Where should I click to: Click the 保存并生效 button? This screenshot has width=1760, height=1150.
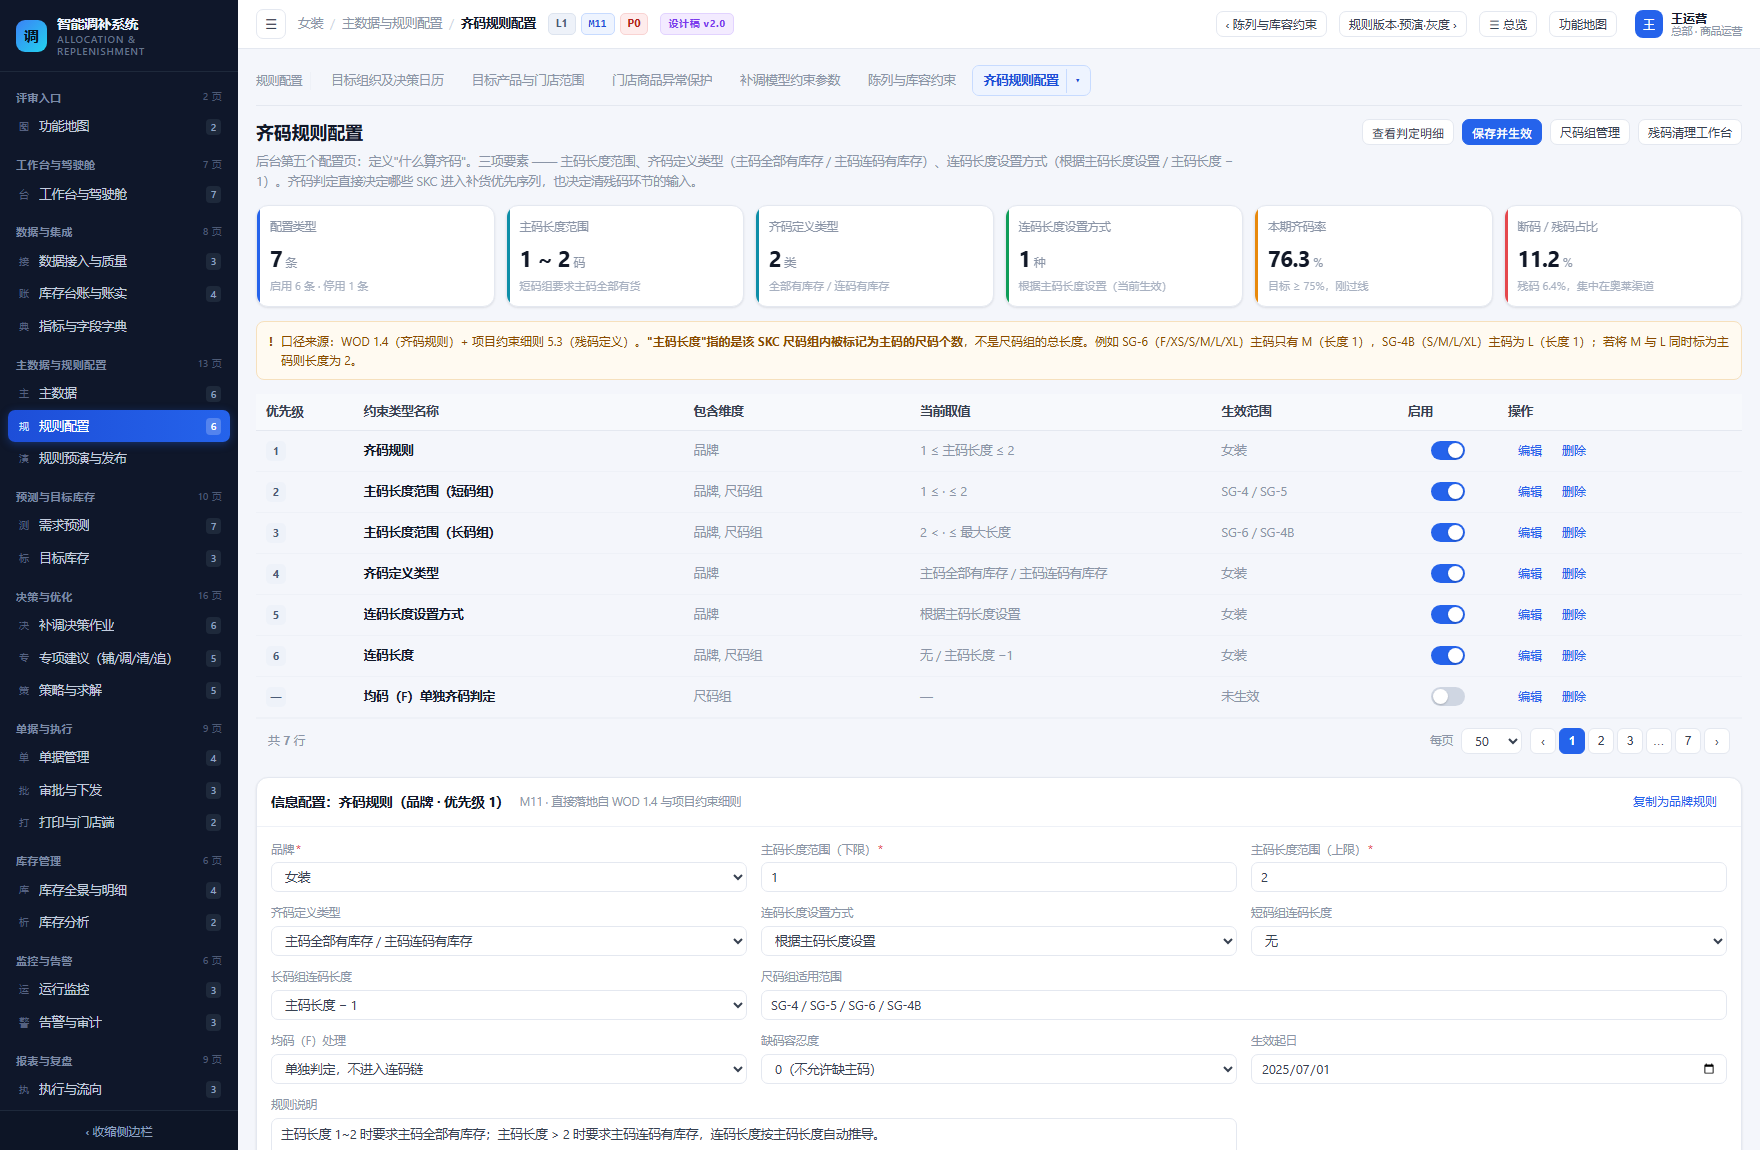(x=1502, y=133)
